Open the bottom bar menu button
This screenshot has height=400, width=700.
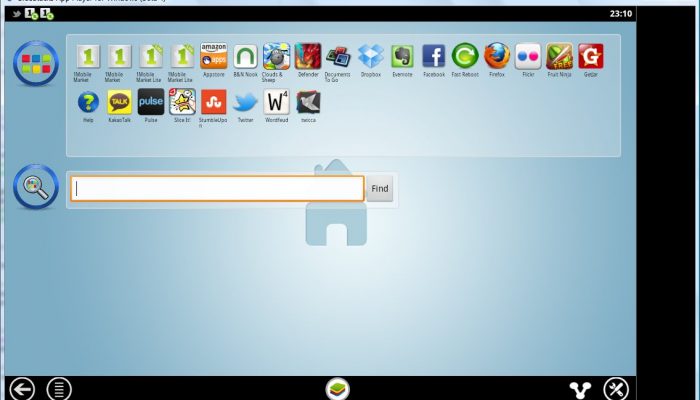[59, 388]
